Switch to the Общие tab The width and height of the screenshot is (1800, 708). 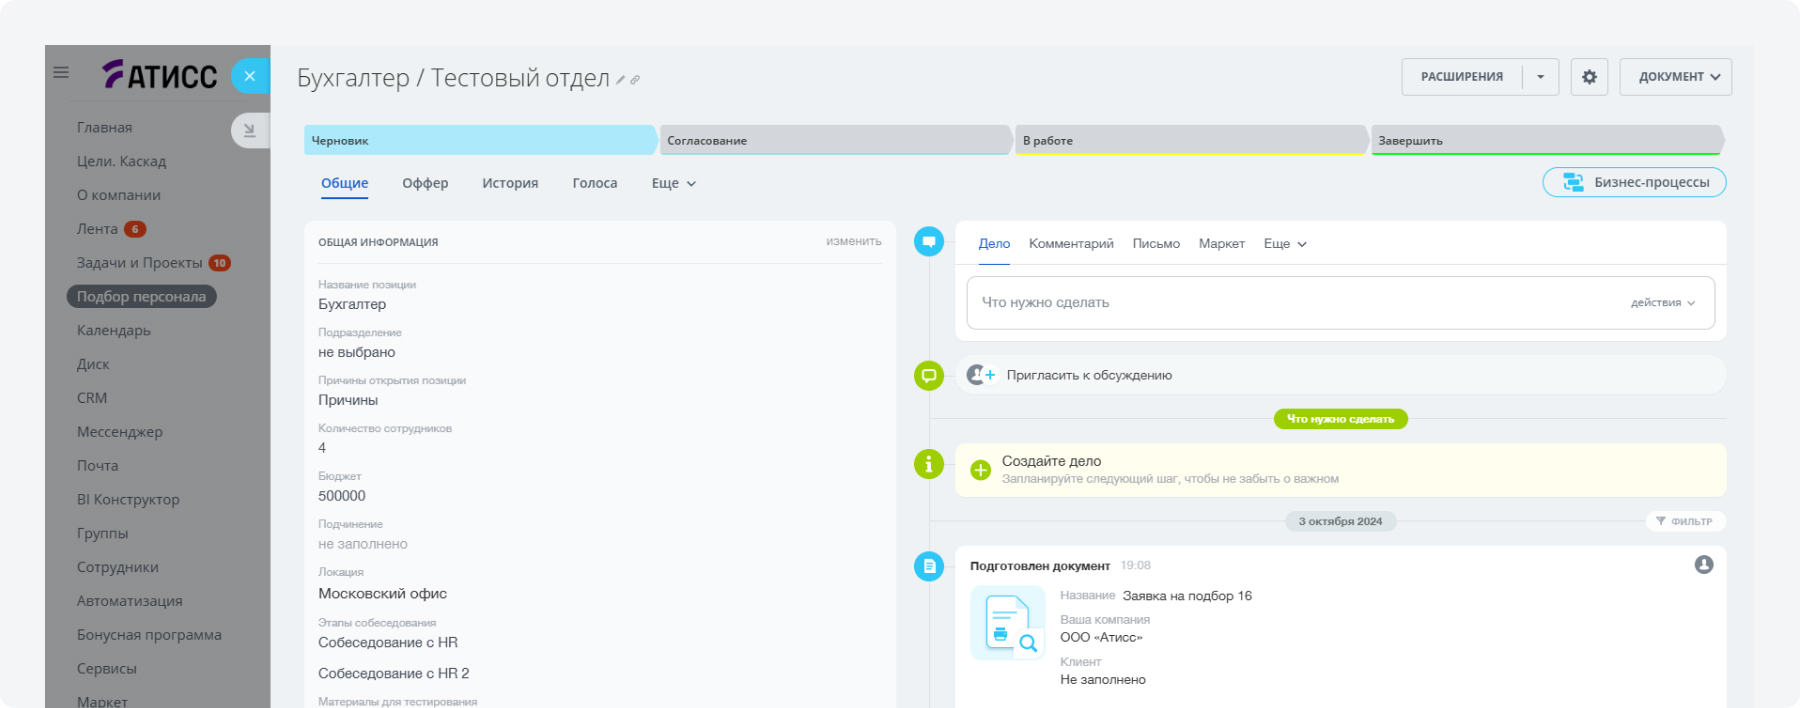[x=344, y=183]
